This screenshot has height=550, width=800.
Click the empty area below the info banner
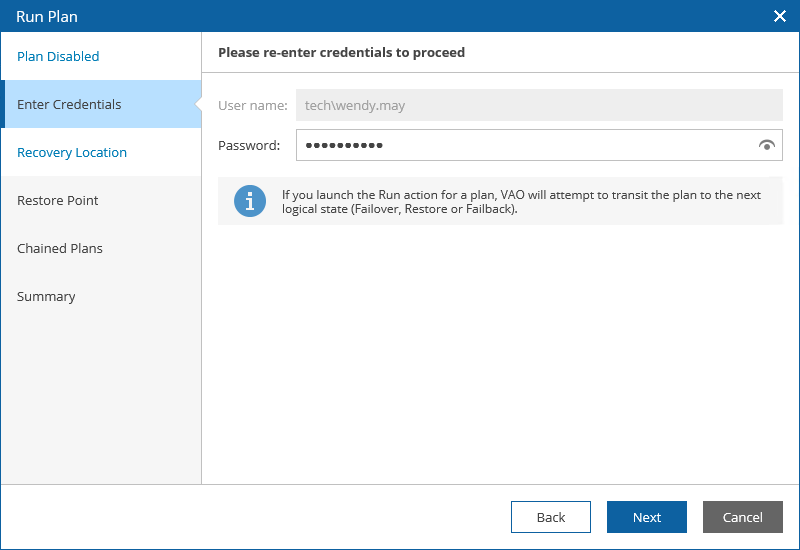point(500,350)
